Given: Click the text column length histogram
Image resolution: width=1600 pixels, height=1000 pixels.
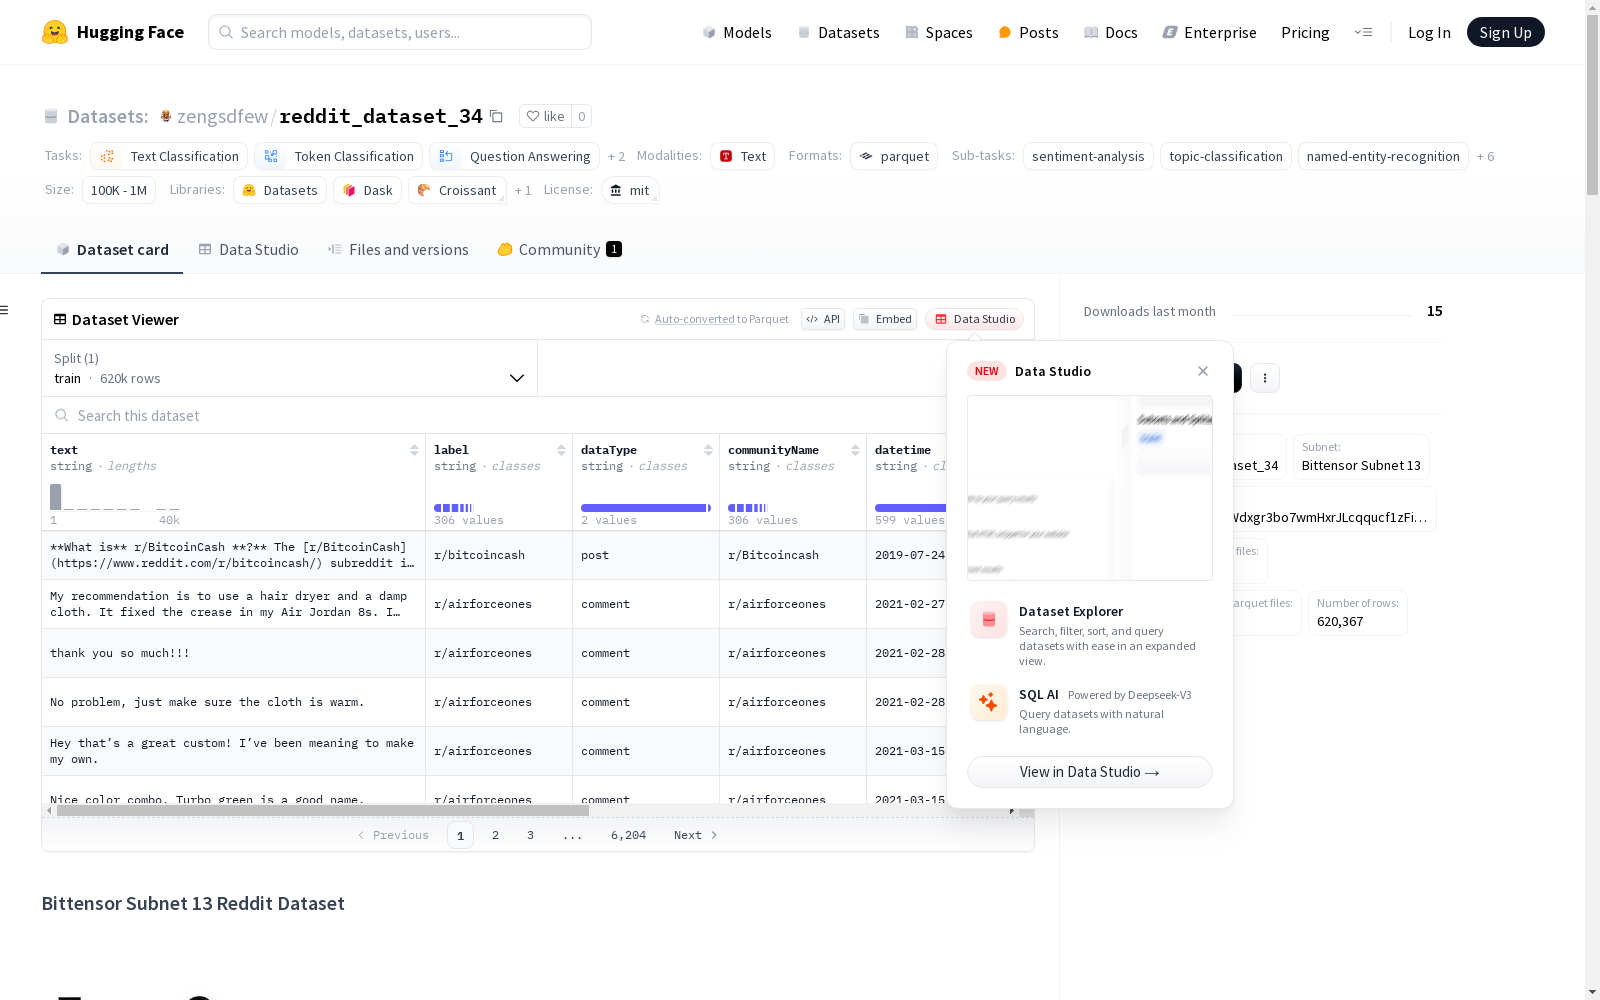Looking at the screenshot, I should click(x=115, y=497).
